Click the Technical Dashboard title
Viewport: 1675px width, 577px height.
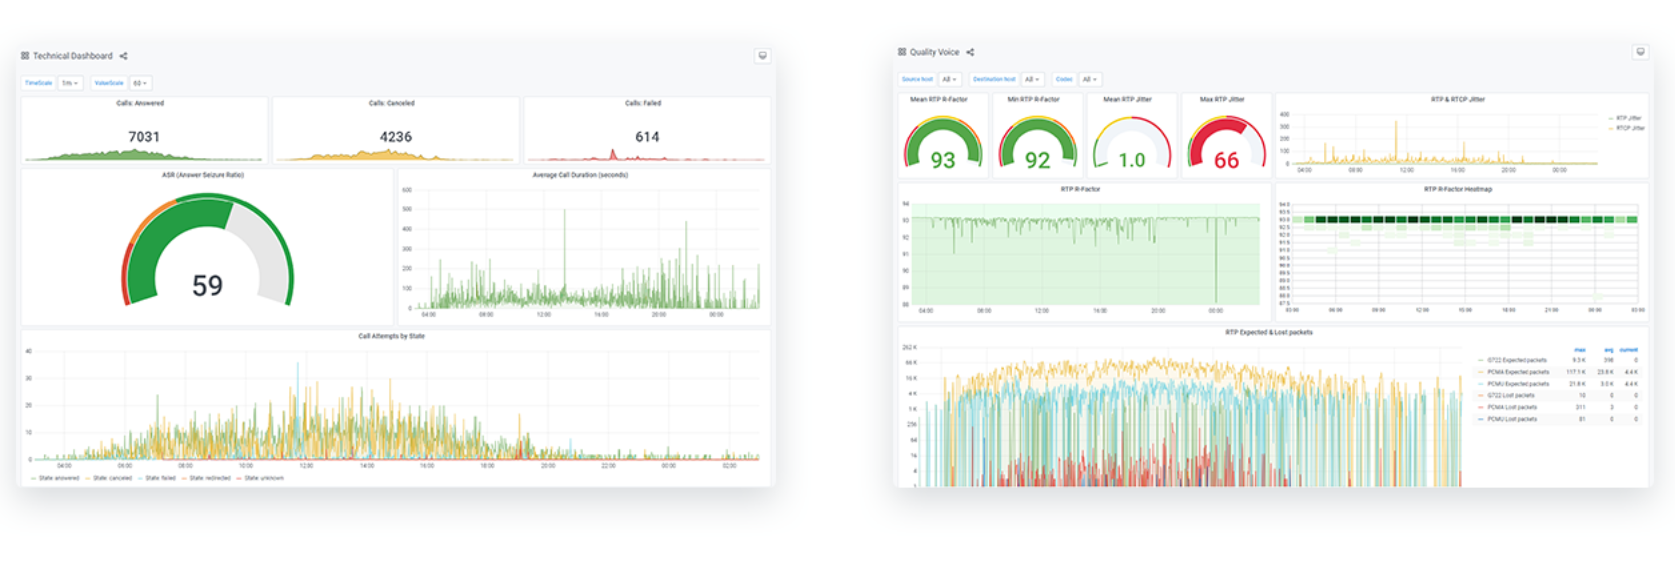73,56
